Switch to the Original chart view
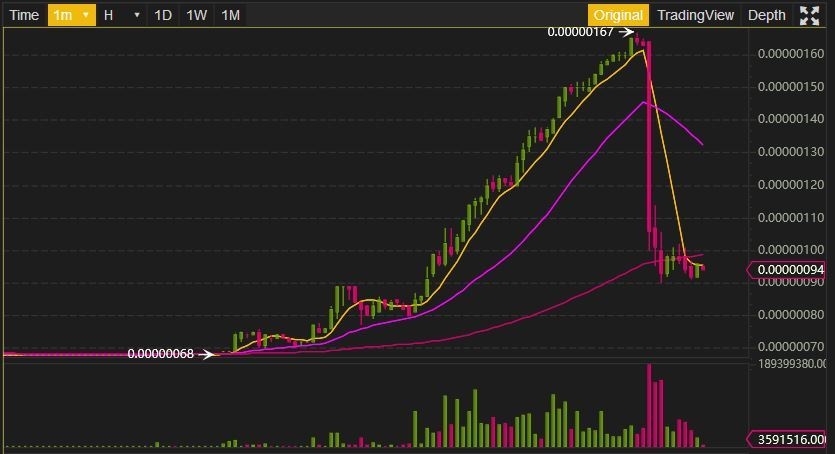 [x=618, y=15]
